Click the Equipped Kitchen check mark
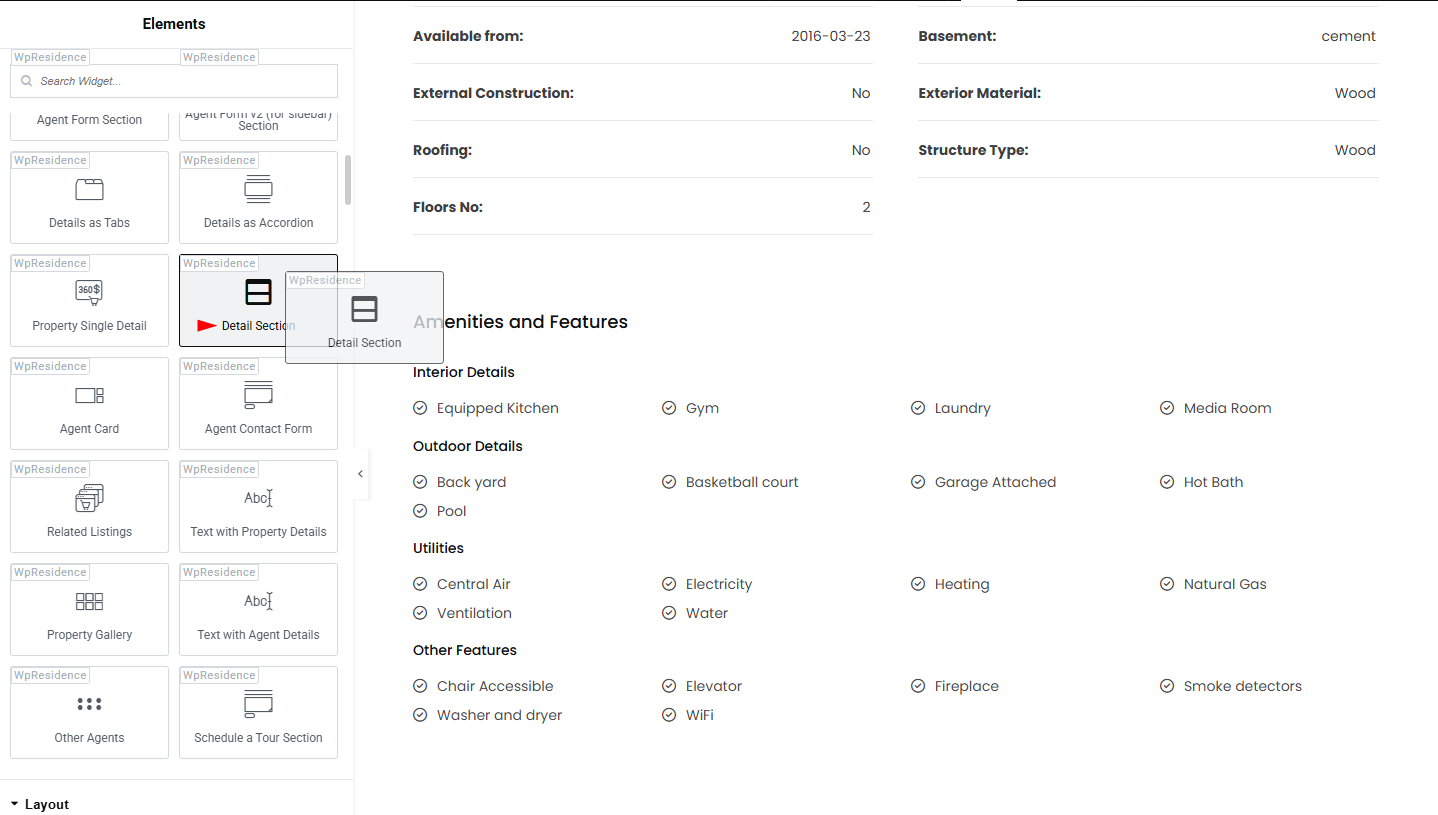 coord(420,408)
